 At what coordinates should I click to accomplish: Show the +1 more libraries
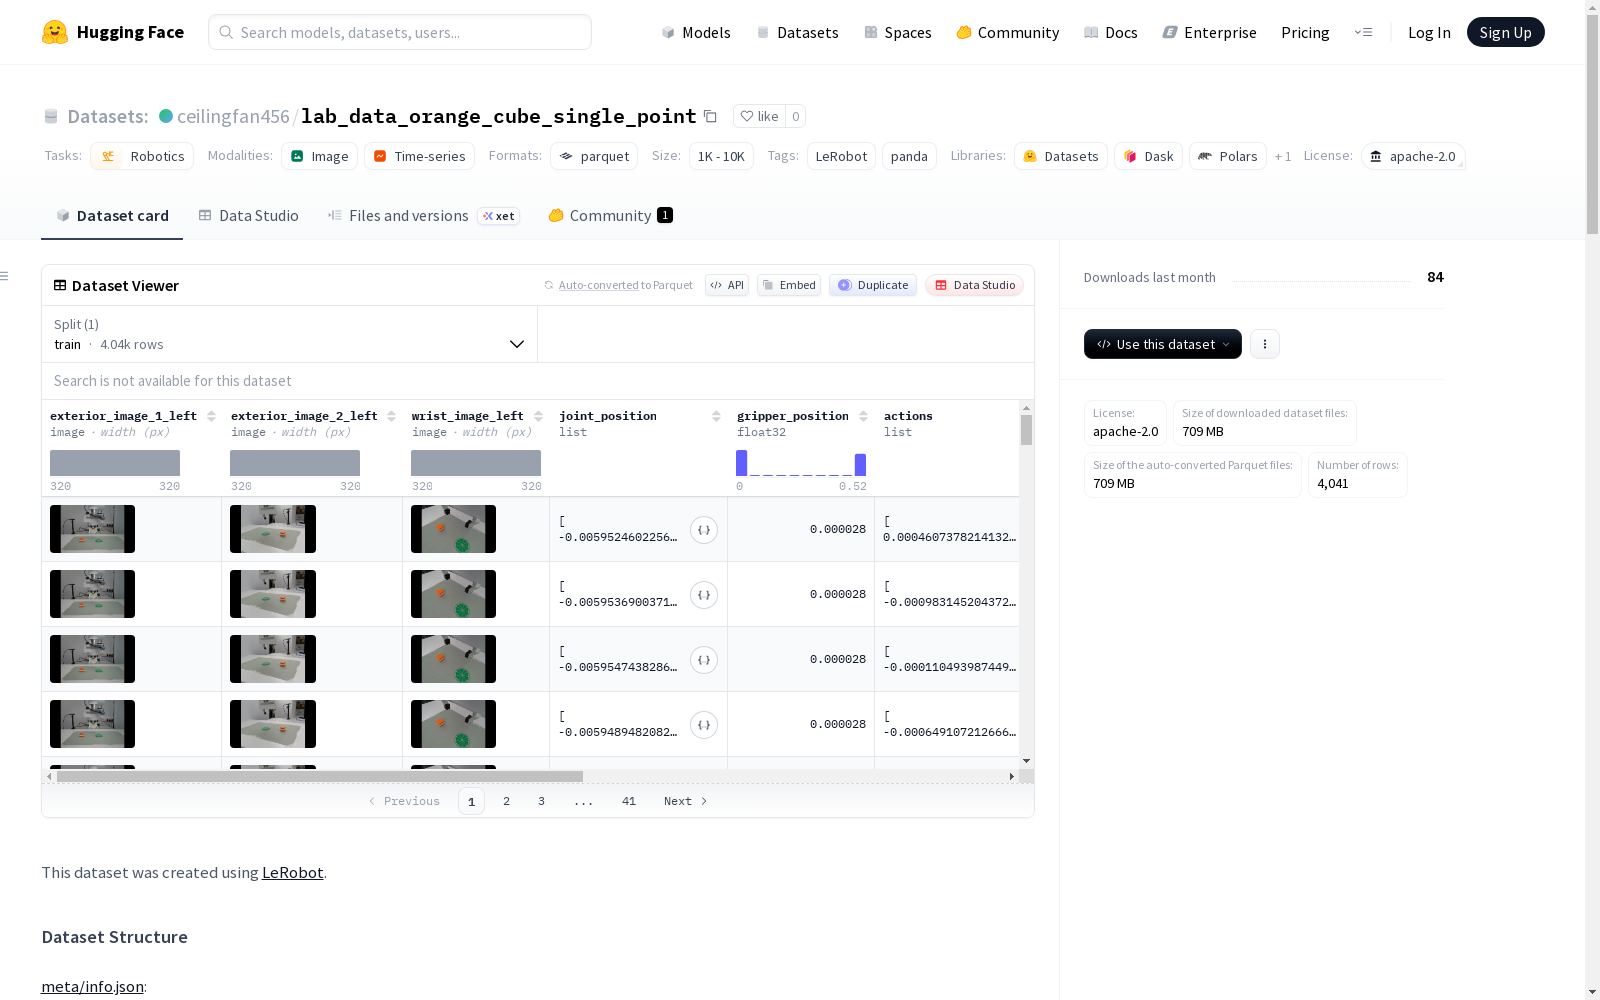[x=1283, y=156]
